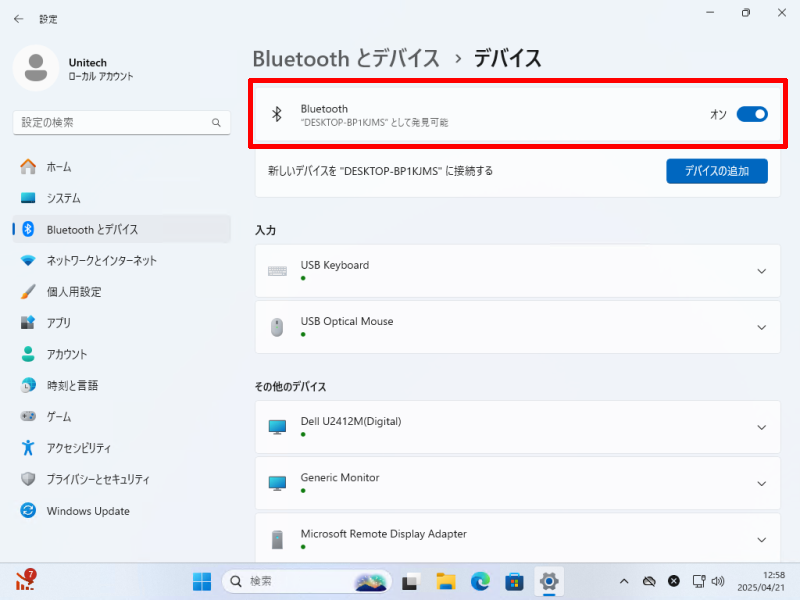Open アカウント settings page
800x600 pixels.
click(x=121, y=354)
